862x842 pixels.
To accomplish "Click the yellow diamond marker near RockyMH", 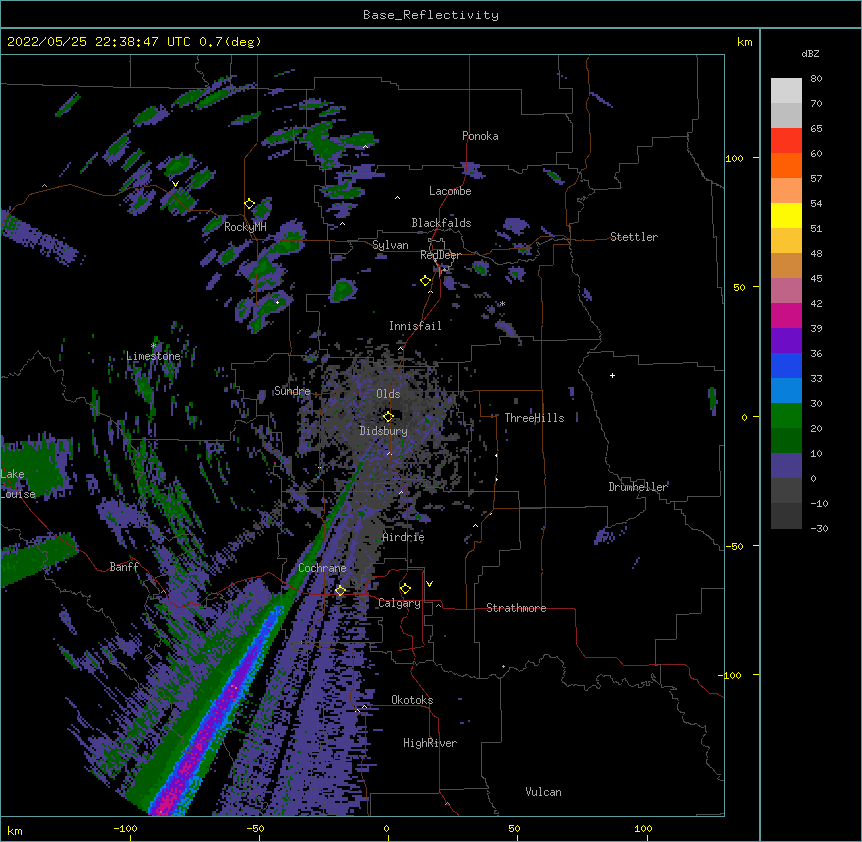I will pos(250,204).
